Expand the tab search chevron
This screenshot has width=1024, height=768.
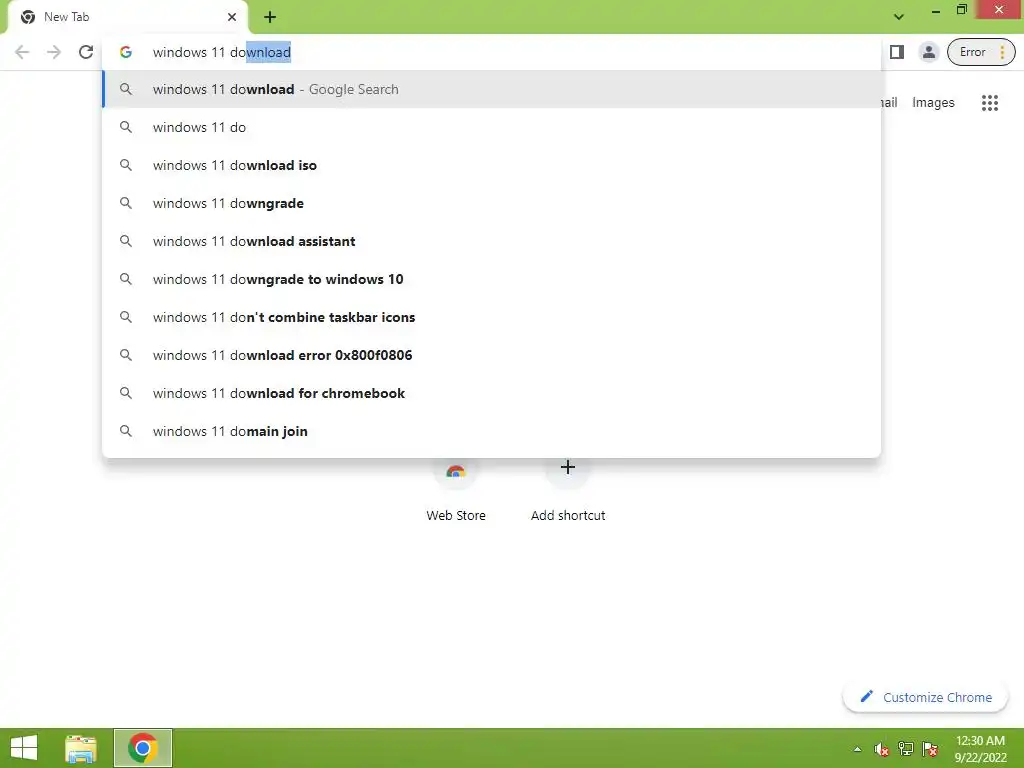[899, 17]
